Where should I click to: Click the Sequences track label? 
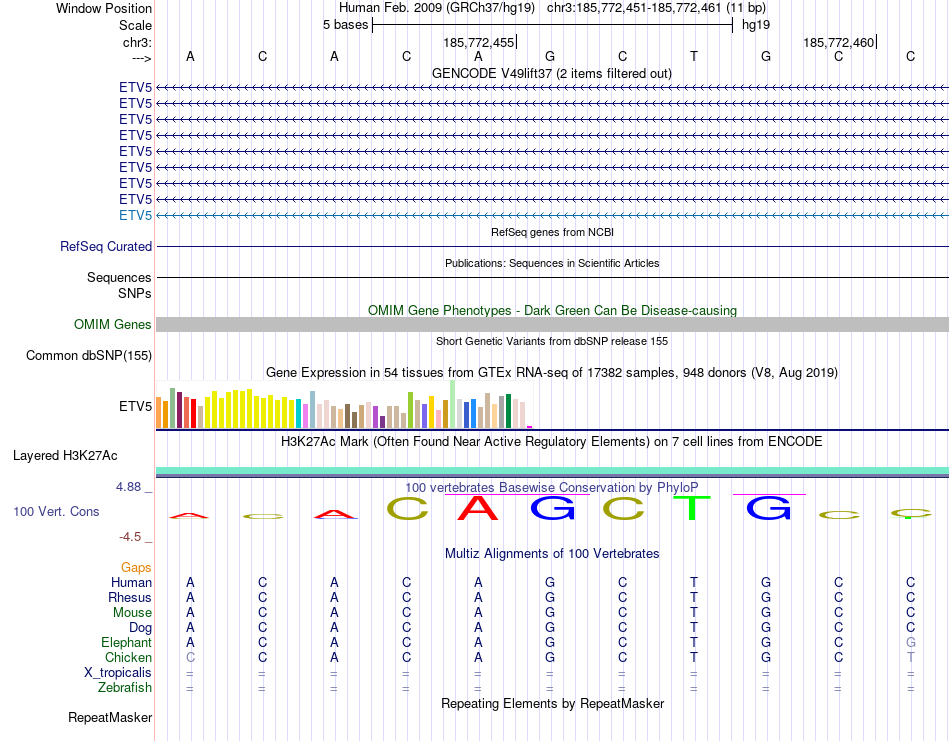click(x=119, y=277)
